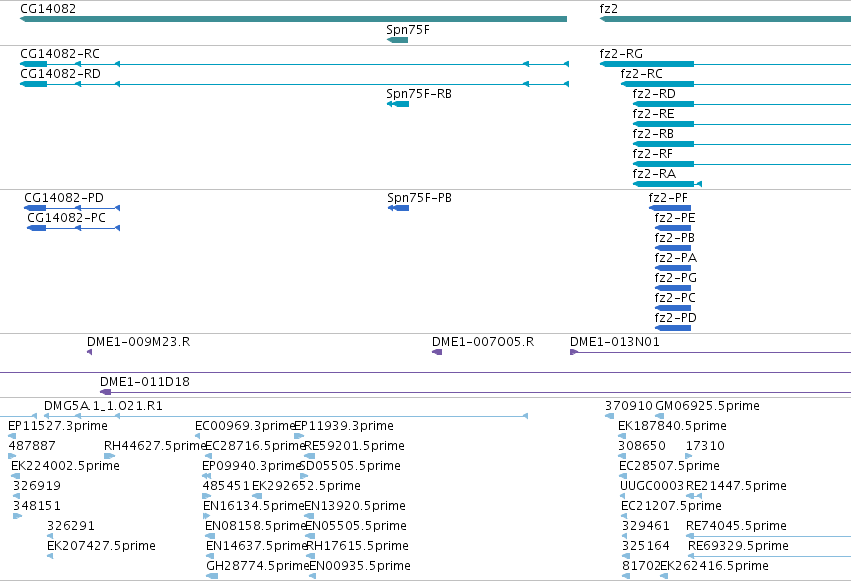Select EST EK187840.5prime
The image size is (851, 581).
[622, 436]
